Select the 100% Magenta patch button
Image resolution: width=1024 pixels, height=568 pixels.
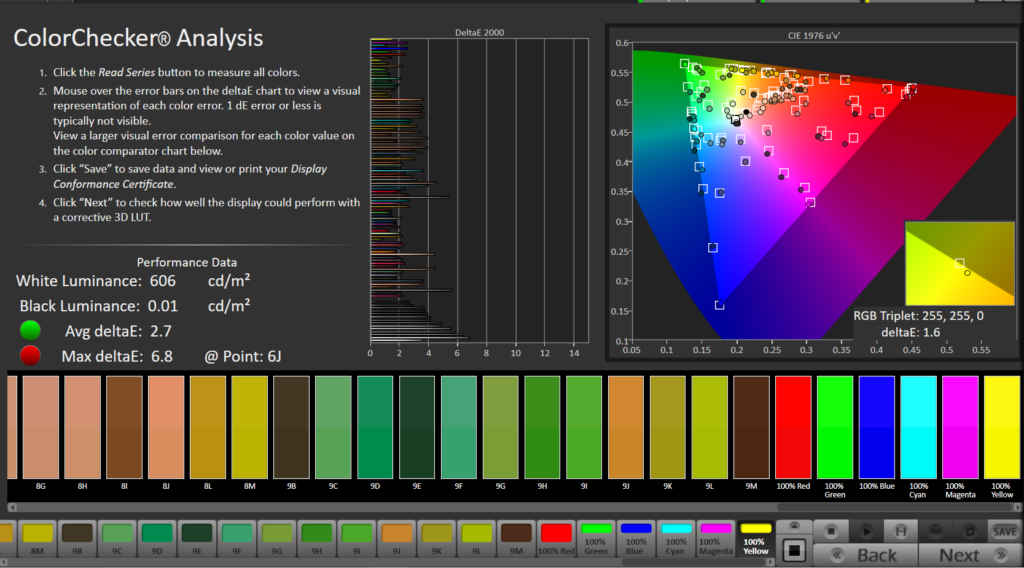tap(716, 538)
